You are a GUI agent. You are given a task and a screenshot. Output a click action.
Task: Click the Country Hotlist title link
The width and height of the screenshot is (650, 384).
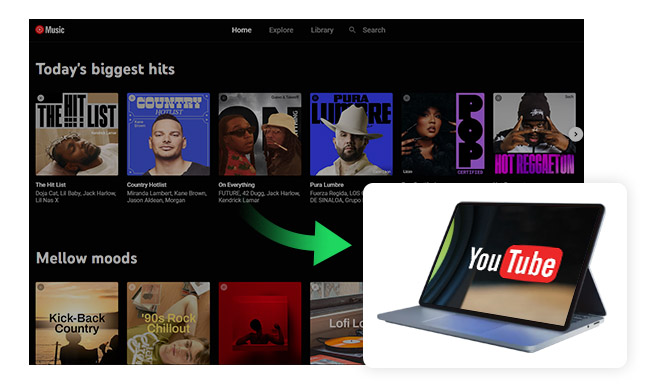click(x=147, y=185)
